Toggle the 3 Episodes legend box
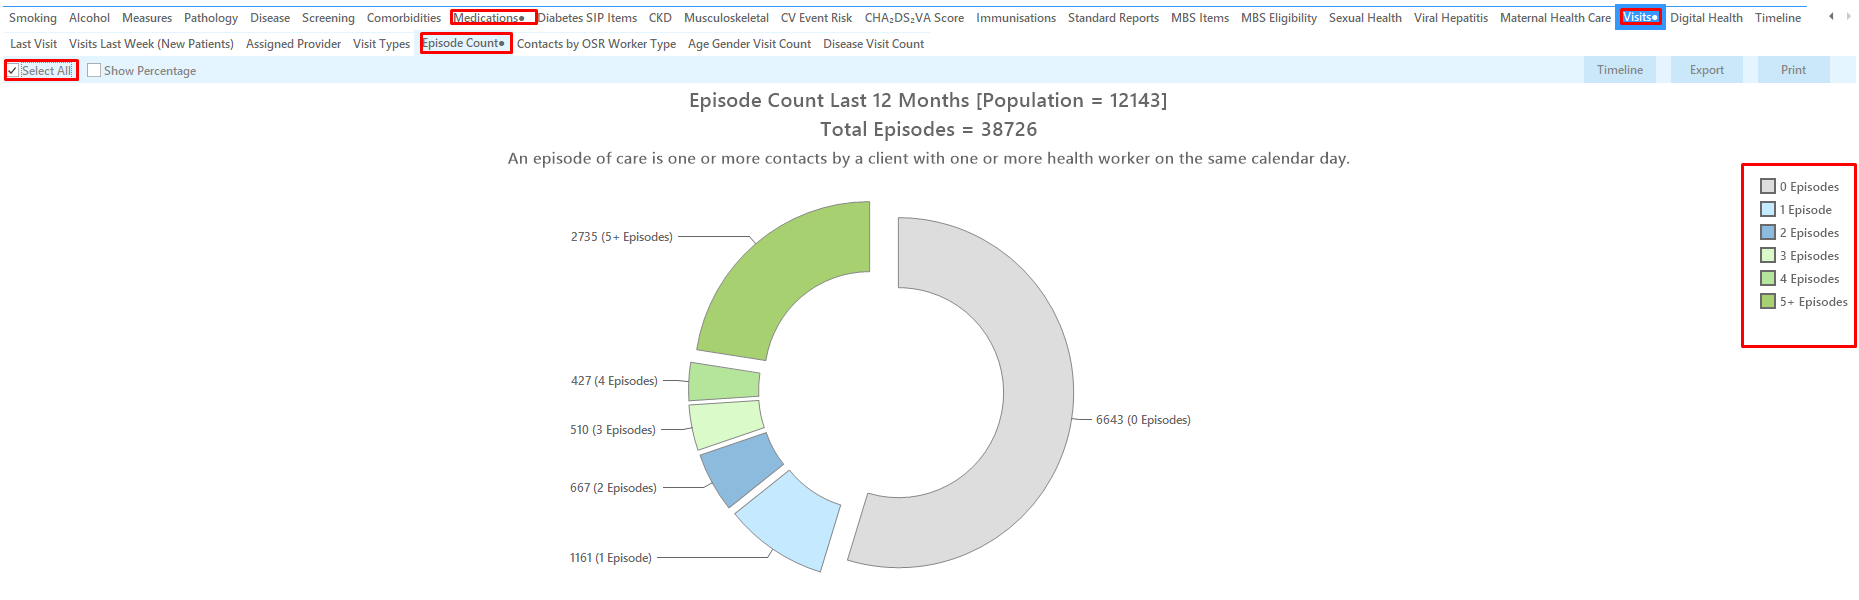The height and width of the screenshot is (600, 1859). (x=1768, y=255)
